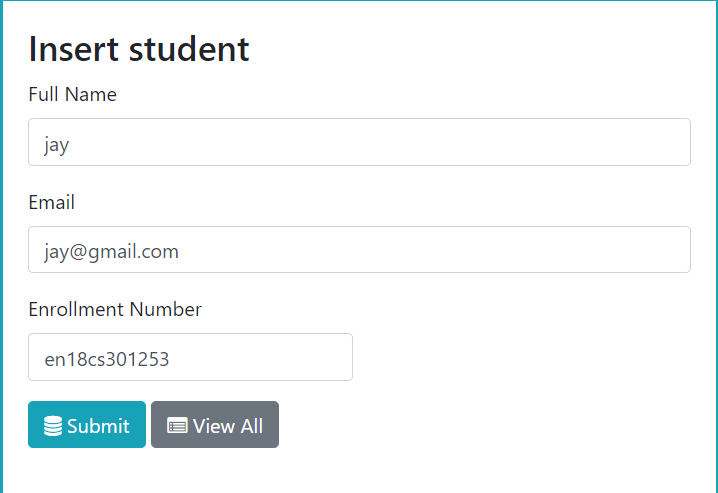Click the "View All" text on gray button

pyautogui.click(x=228, y=426)
